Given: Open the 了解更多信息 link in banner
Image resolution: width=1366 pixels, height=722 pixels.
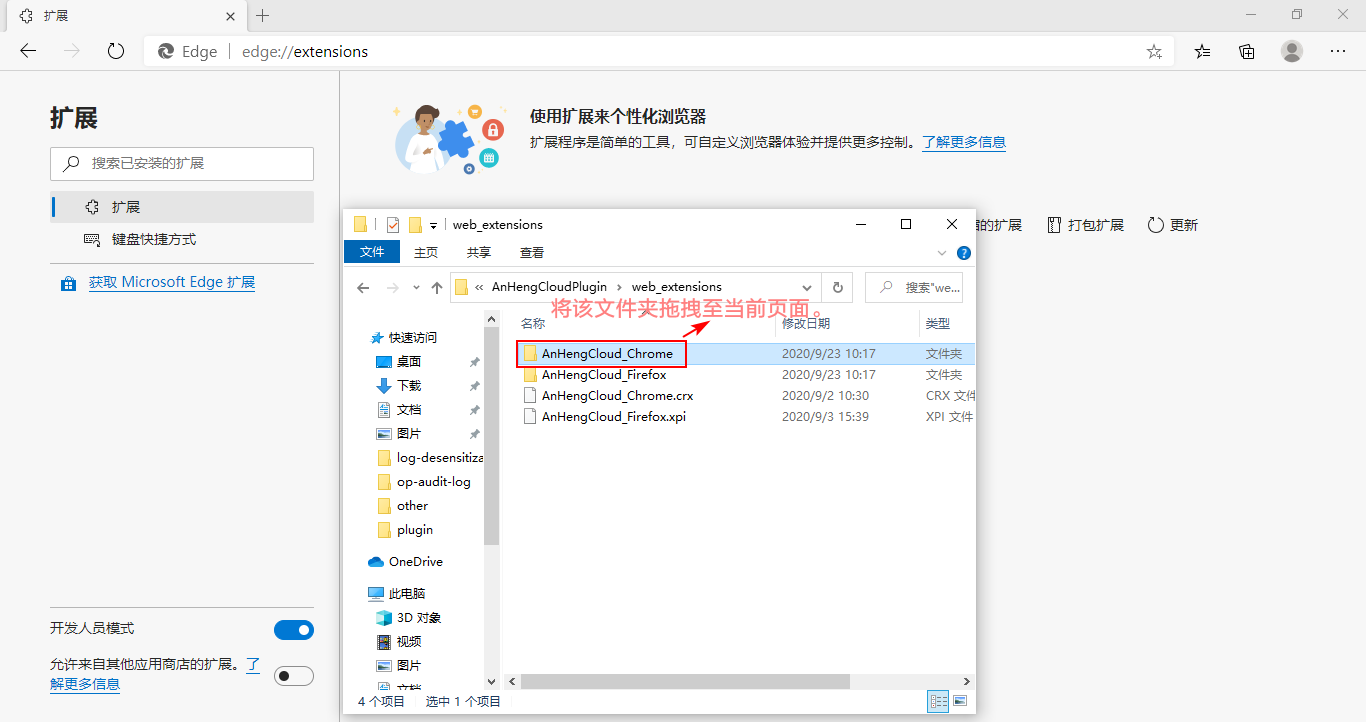Looking at the screenshot, I should point(964,142).
